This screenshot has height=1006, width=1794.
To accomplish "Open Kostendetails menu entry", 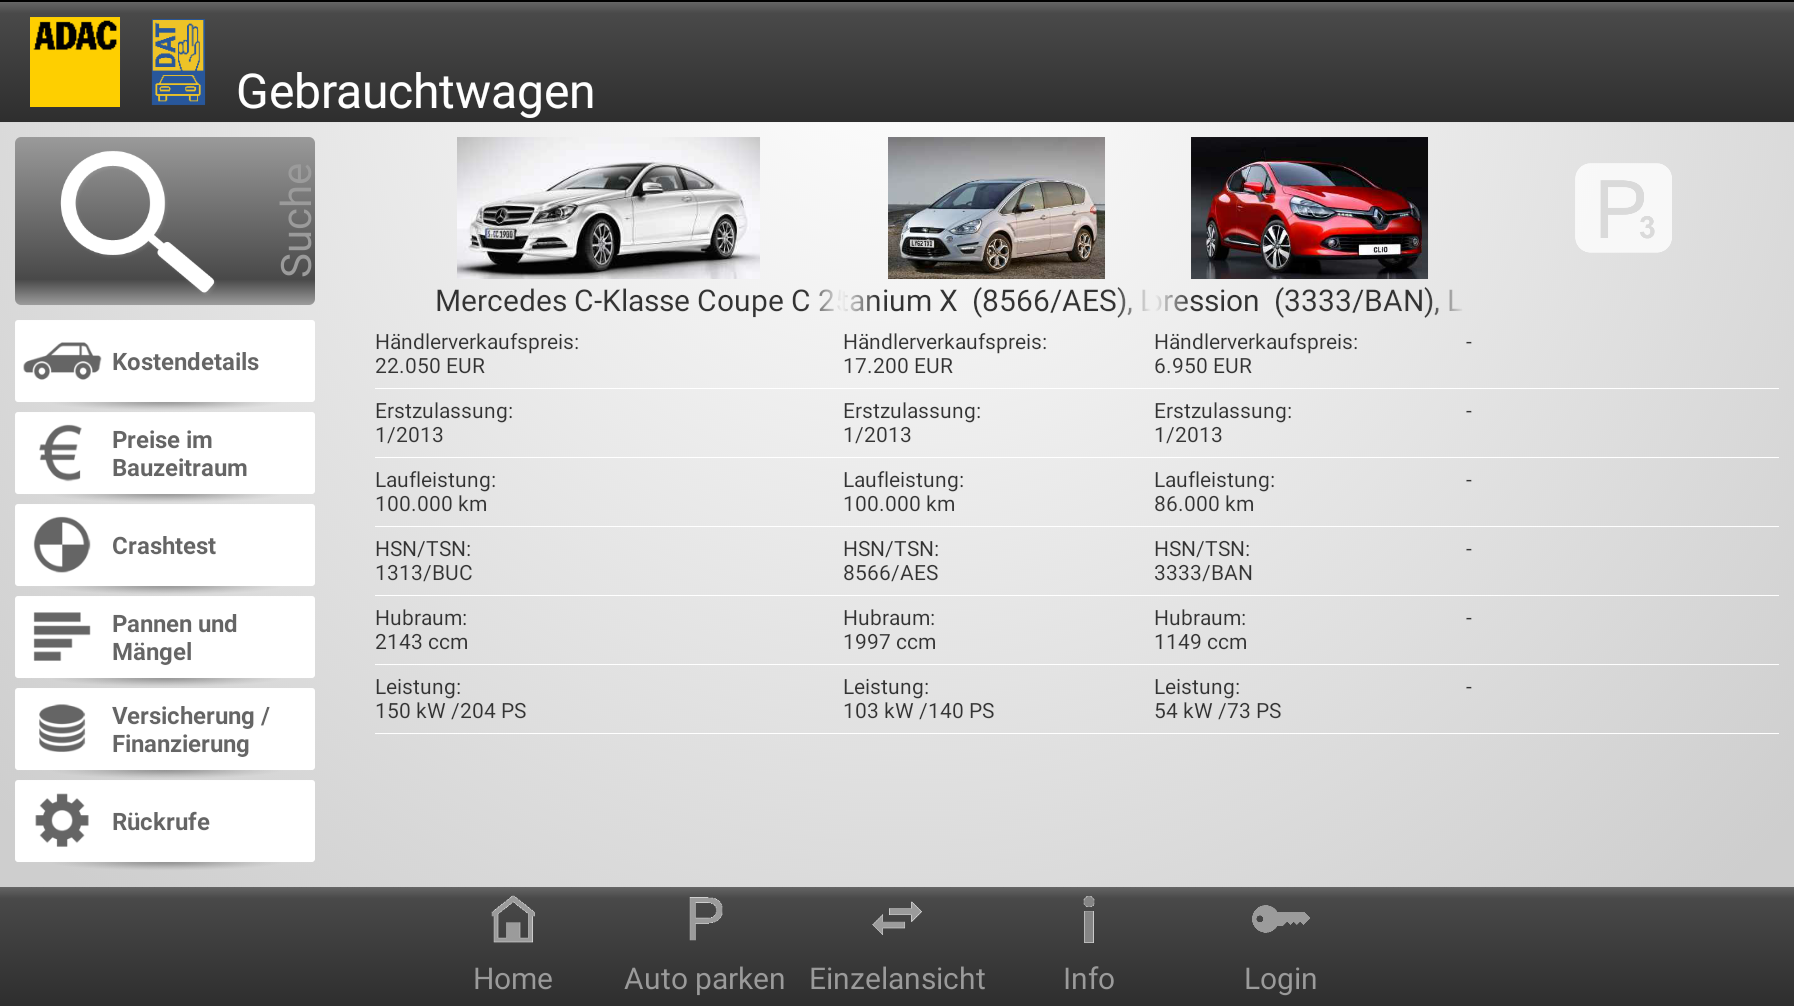I will [x=165, y=361].
